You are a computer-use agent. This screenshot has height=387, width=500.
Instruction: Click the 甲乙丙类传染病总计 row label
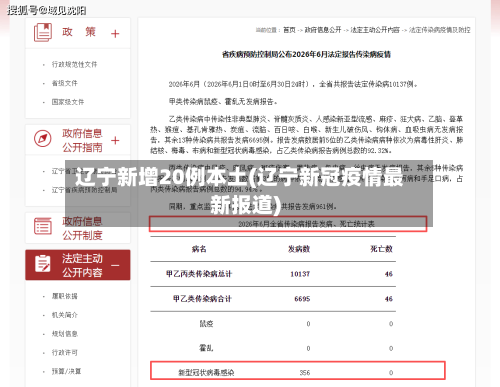tap(199, 274)
